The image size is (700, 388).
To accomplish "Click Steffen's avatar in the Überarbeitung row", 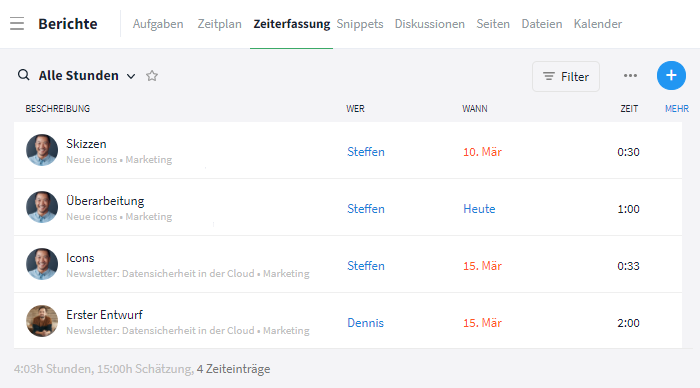I will [42, 207].
